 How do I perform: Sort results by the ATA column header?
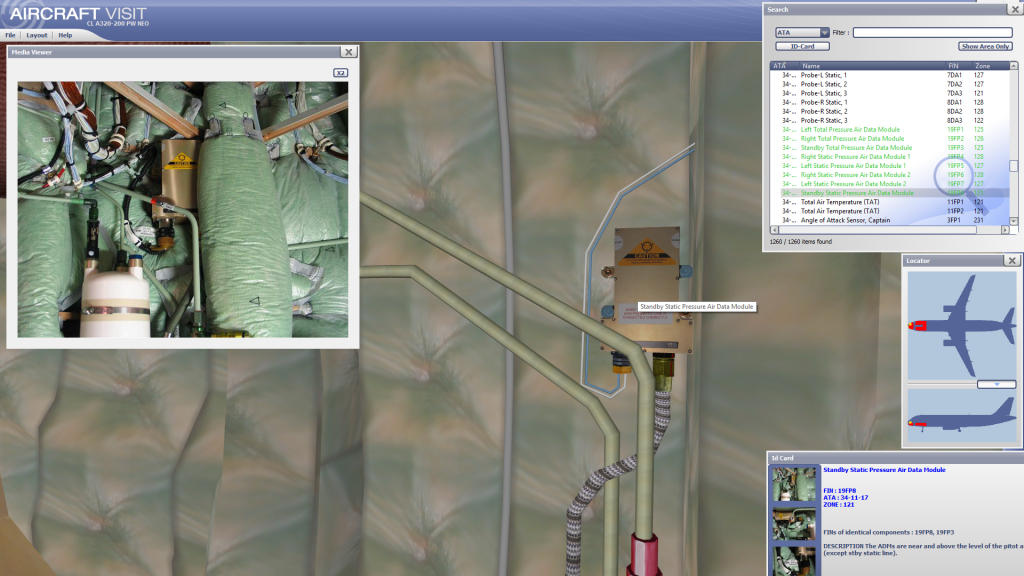coord(784,66)
